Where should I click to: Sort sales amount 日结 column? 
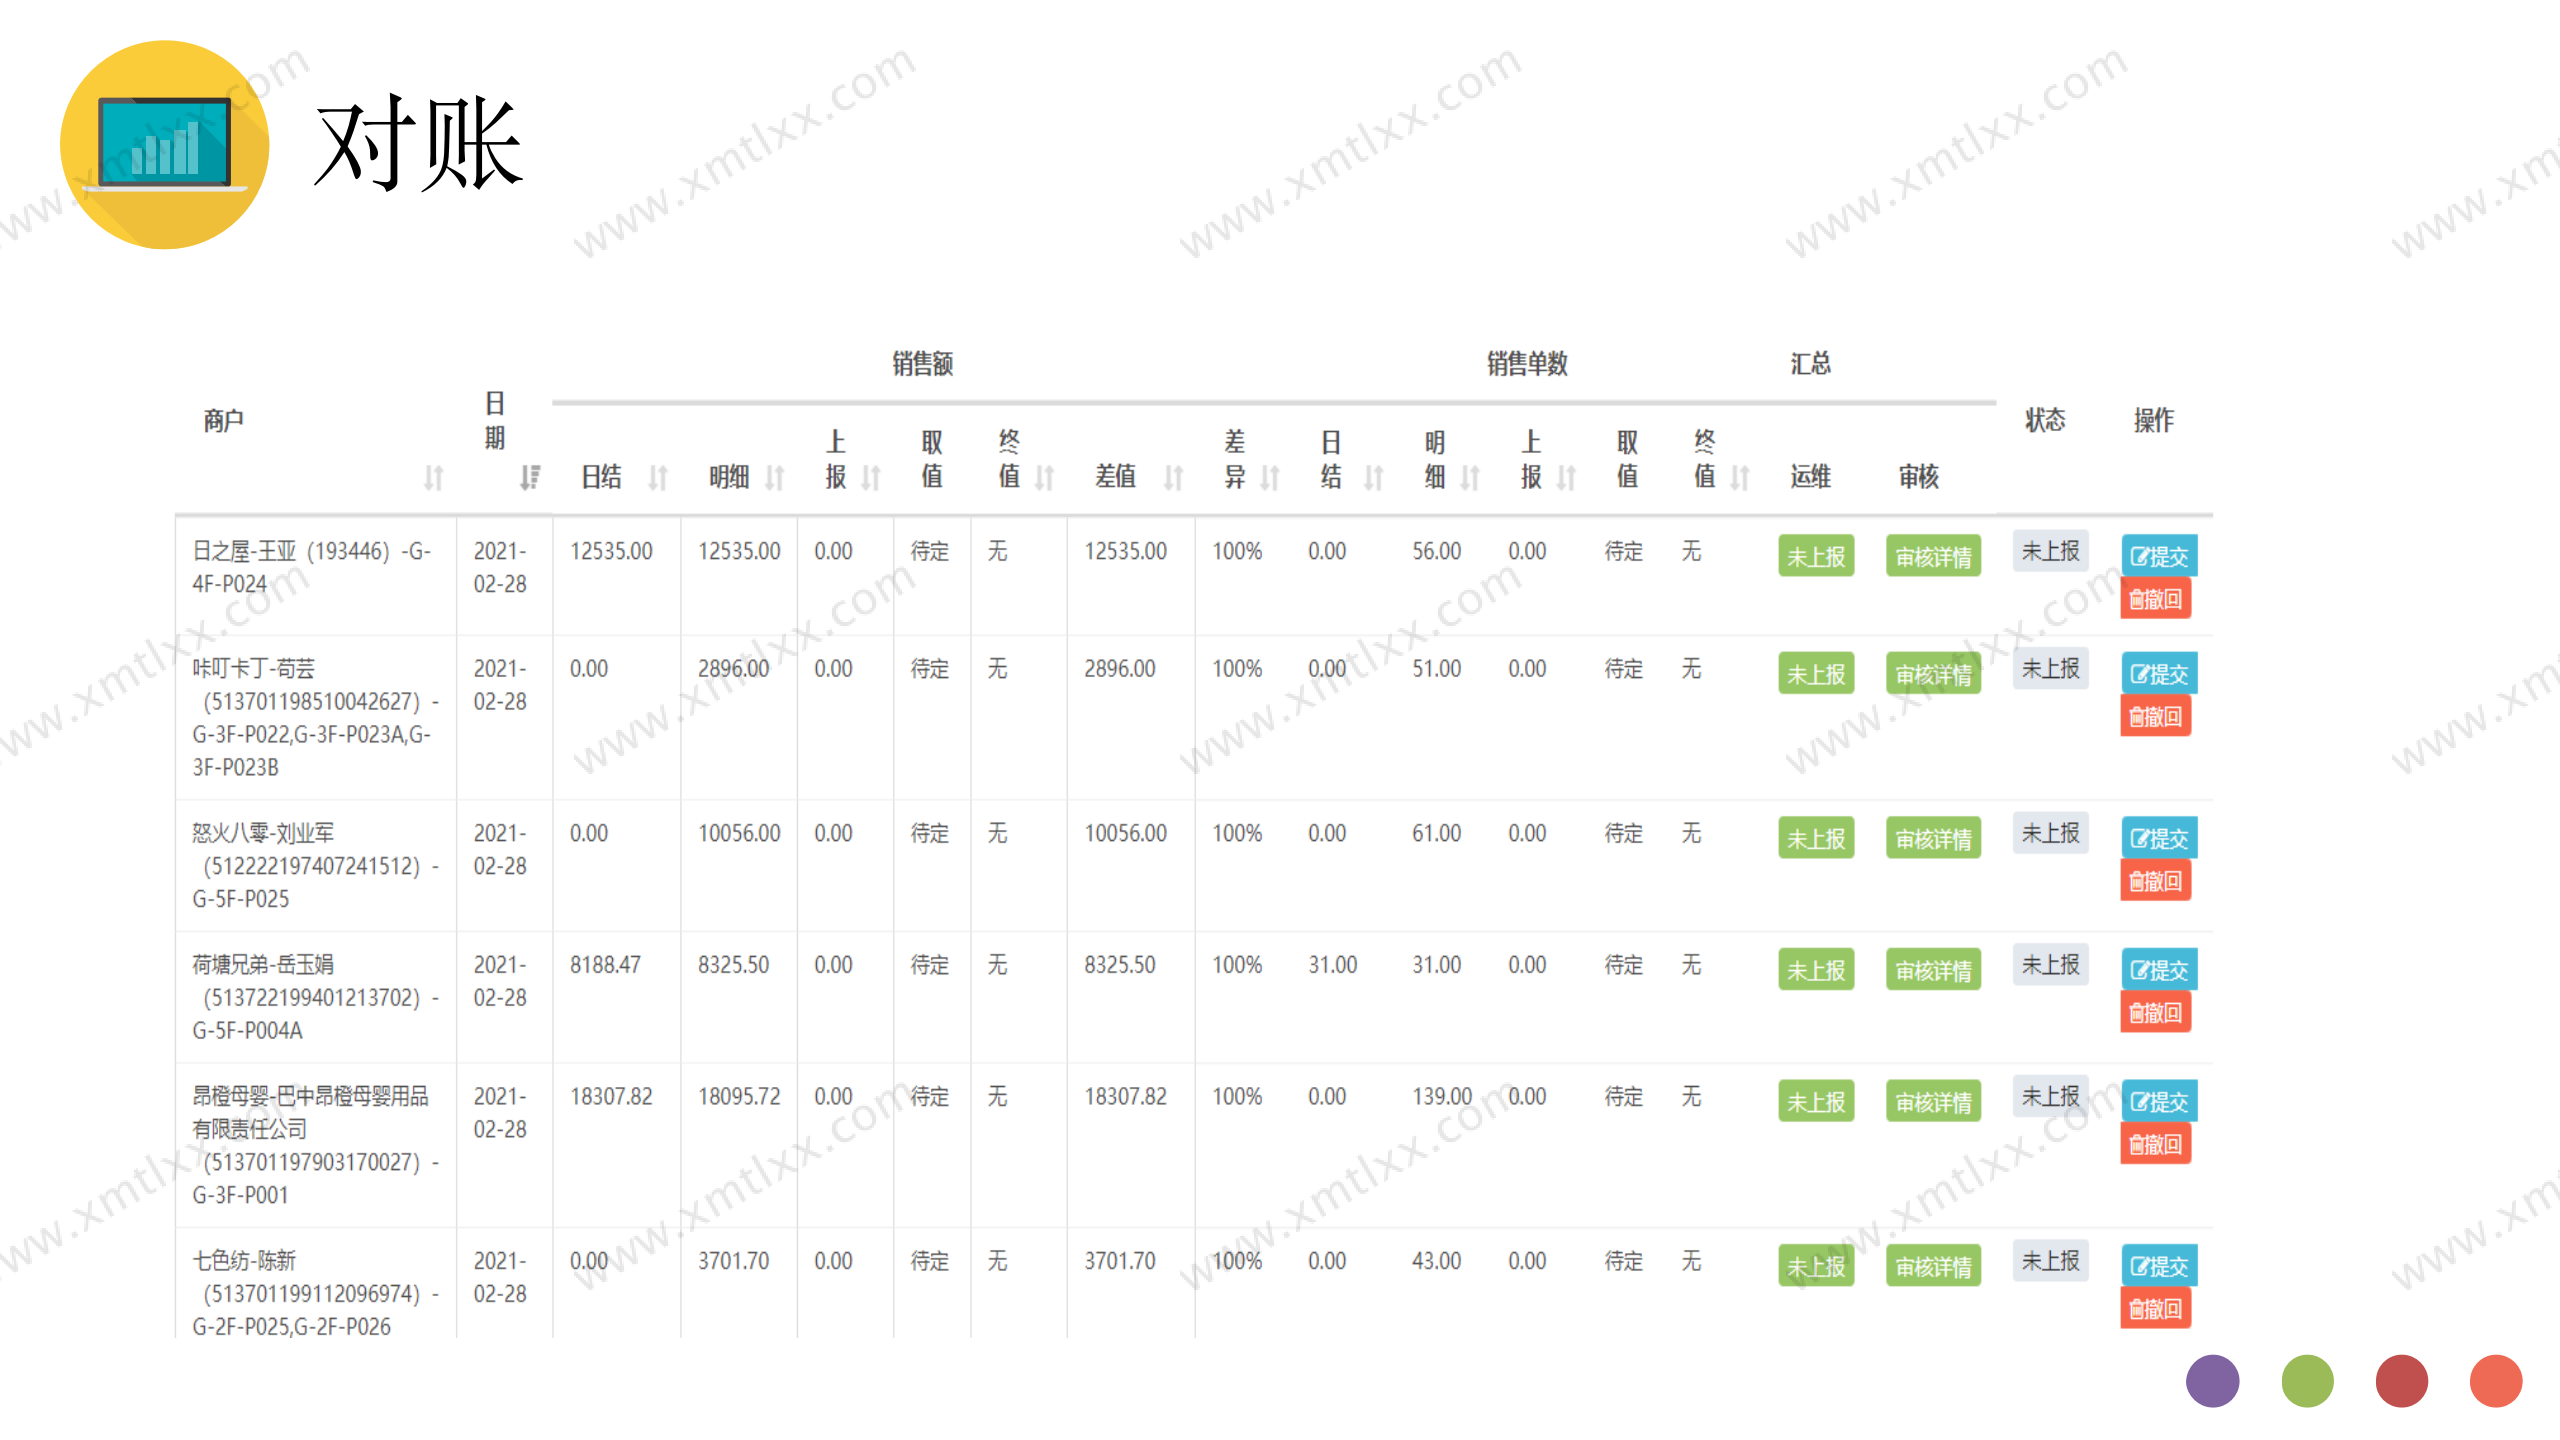click(x=658, y=478)
